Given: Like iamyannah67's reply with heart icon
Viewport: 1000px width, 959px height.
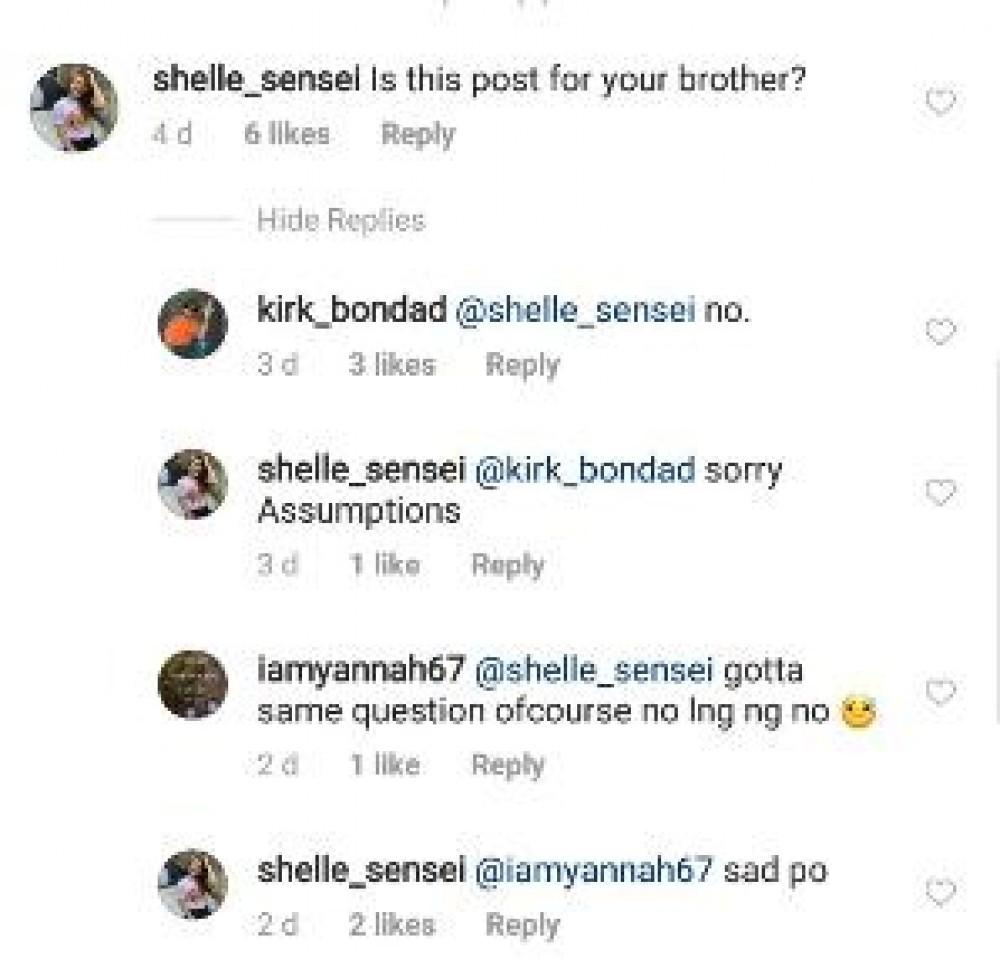Looking at the screenshot, I should point(940,691).
